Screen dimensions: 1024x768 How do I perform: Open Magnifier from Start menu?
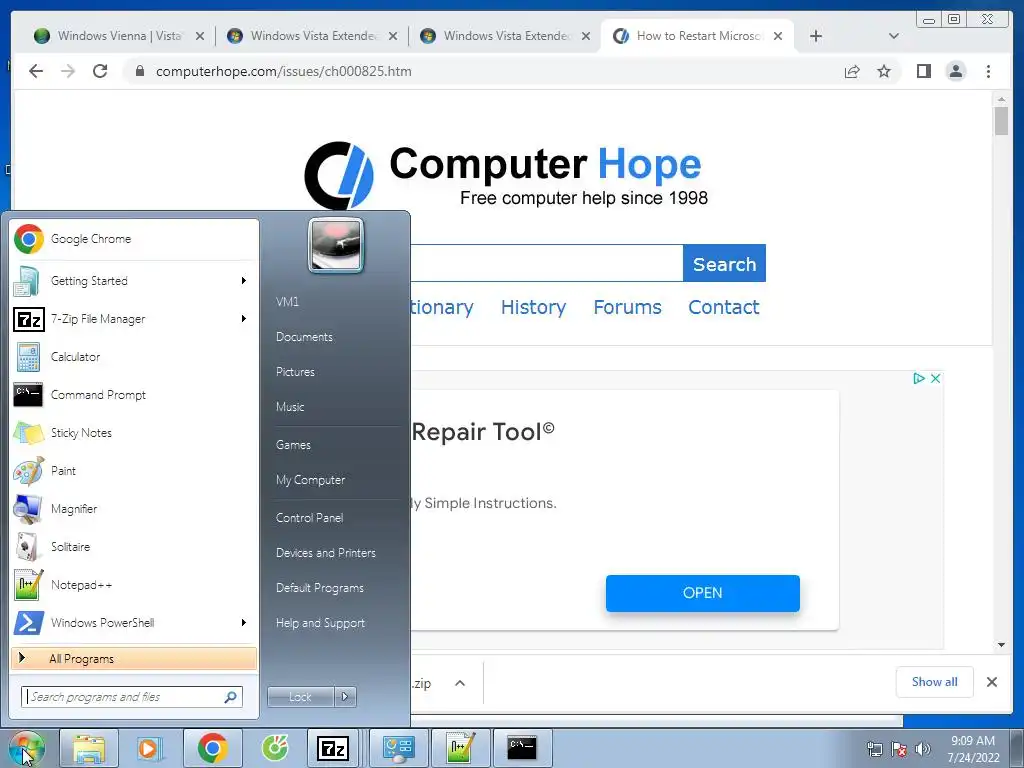pyautogui.click(x=134, y=508)
